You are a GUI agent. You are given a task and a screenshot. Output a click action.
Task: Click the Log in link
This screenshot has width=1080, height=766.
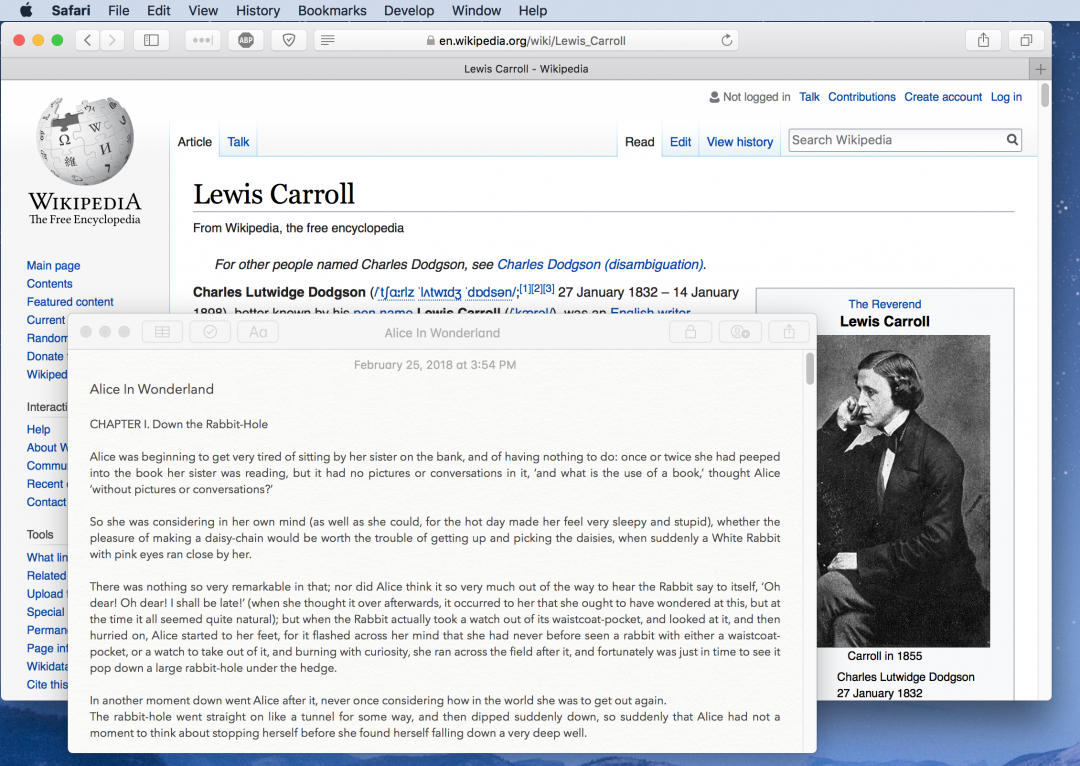(x=1006, y=97)
